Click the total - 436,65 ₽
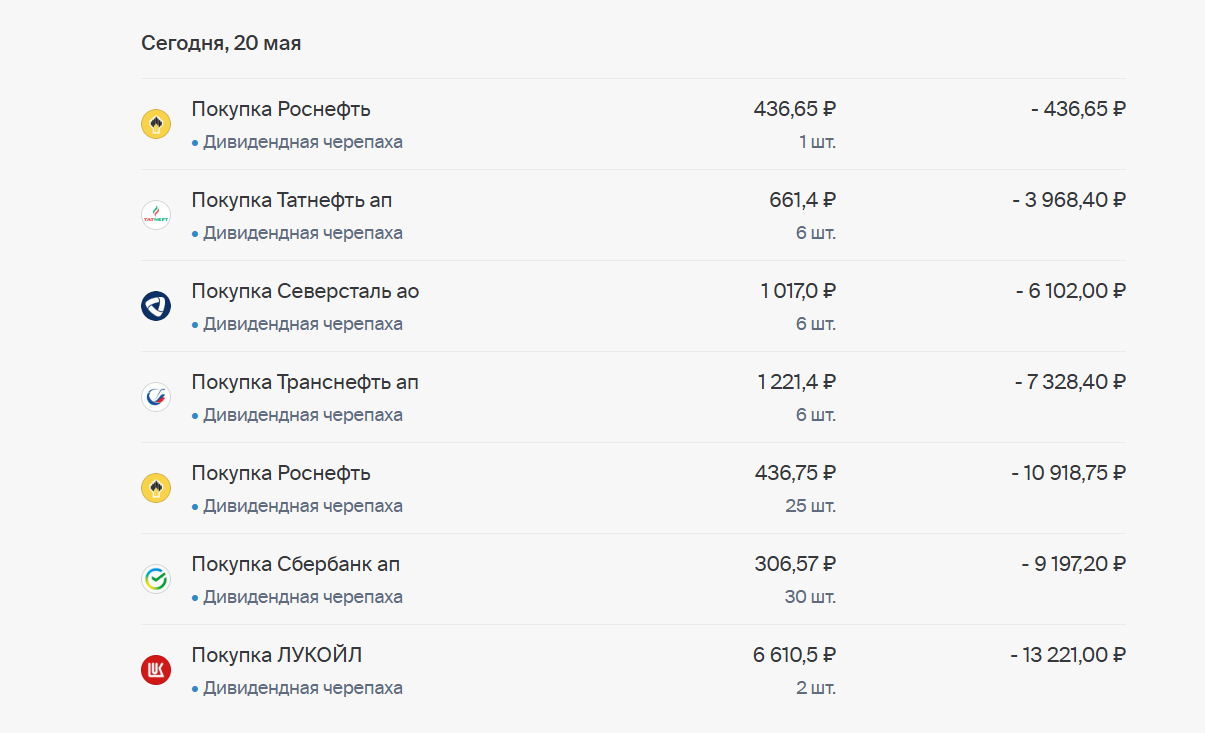 point(1078,109)
